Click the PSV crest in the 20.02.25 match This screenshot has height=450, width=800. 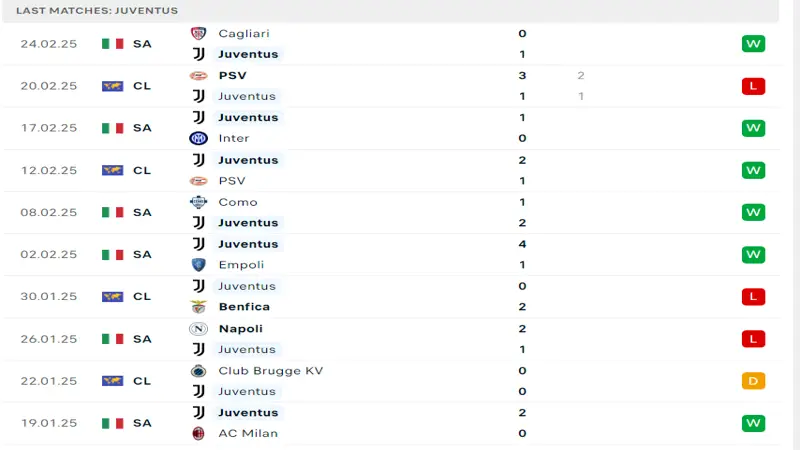(x=198, y=76)
